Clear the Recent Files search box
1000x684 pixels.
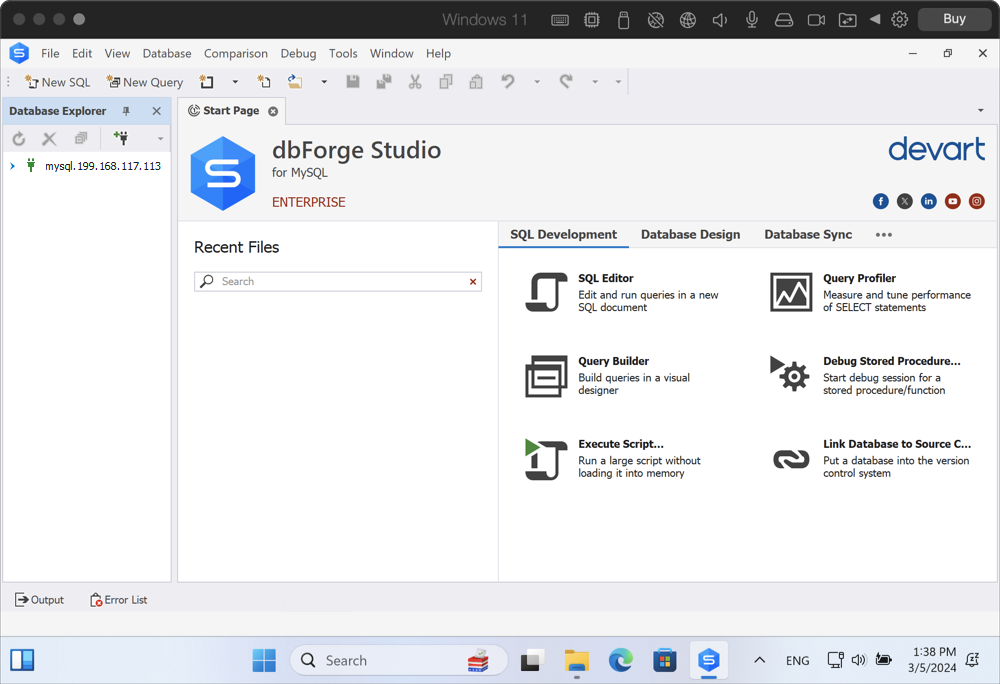(x=473, y=282)
